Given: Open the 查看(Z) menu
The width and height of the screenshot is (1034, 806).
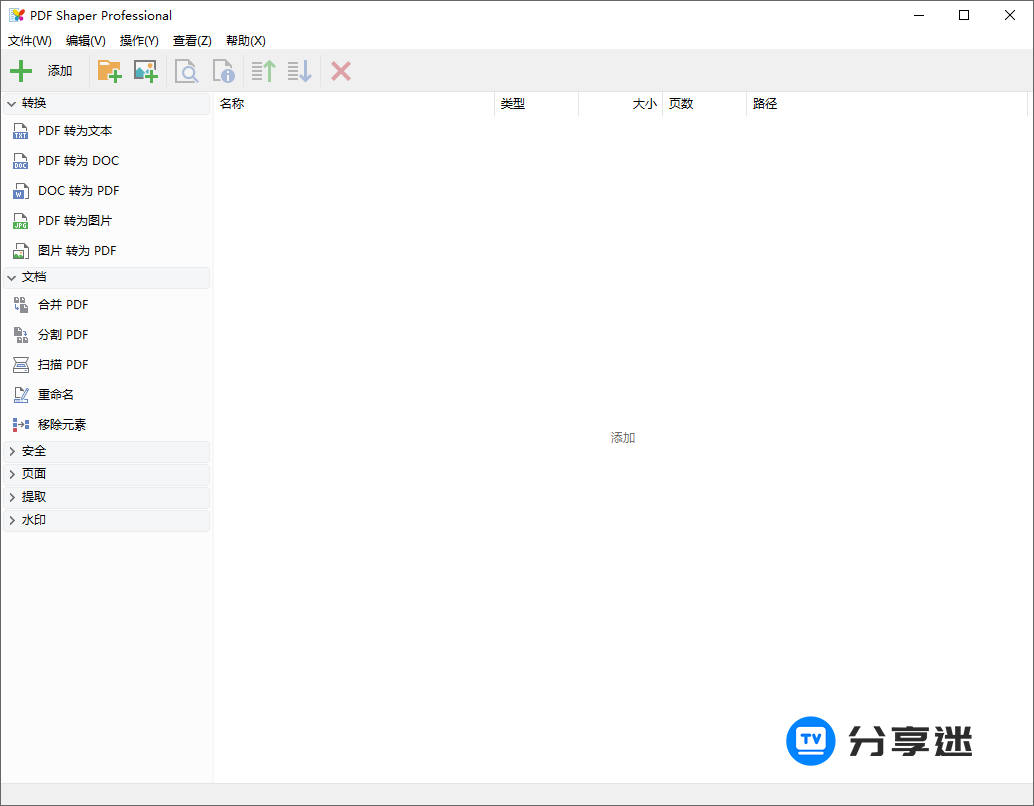Looking at the screenshot, I should pyautogui.click(x=192, y=40).
